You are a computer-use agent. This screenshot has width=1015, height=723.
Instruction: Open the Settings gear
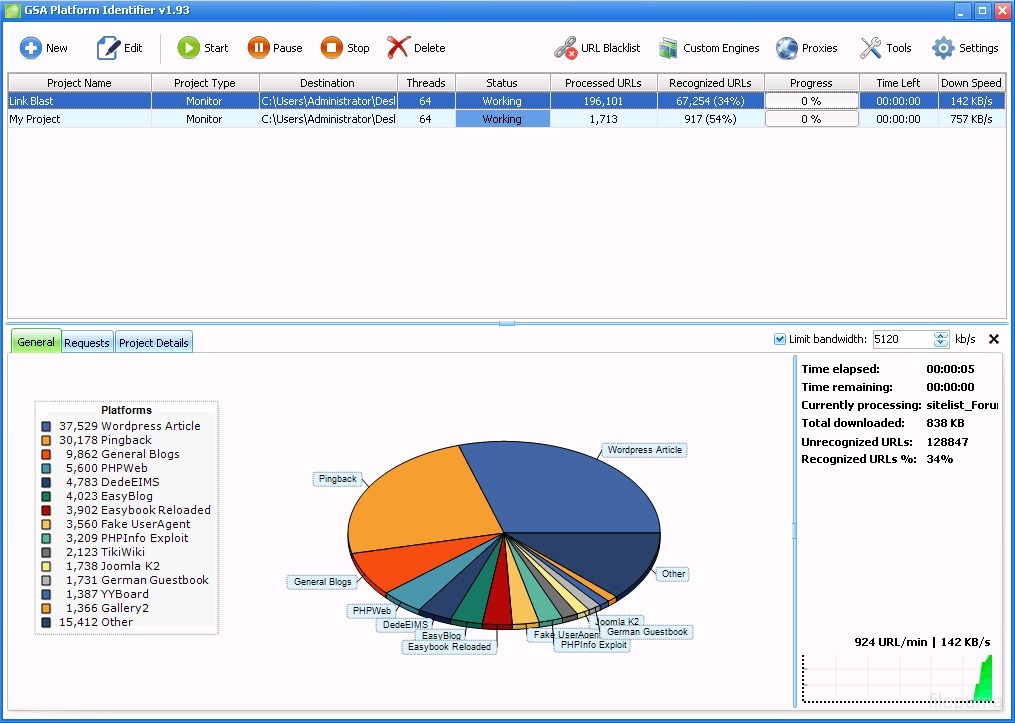(943, 48)
